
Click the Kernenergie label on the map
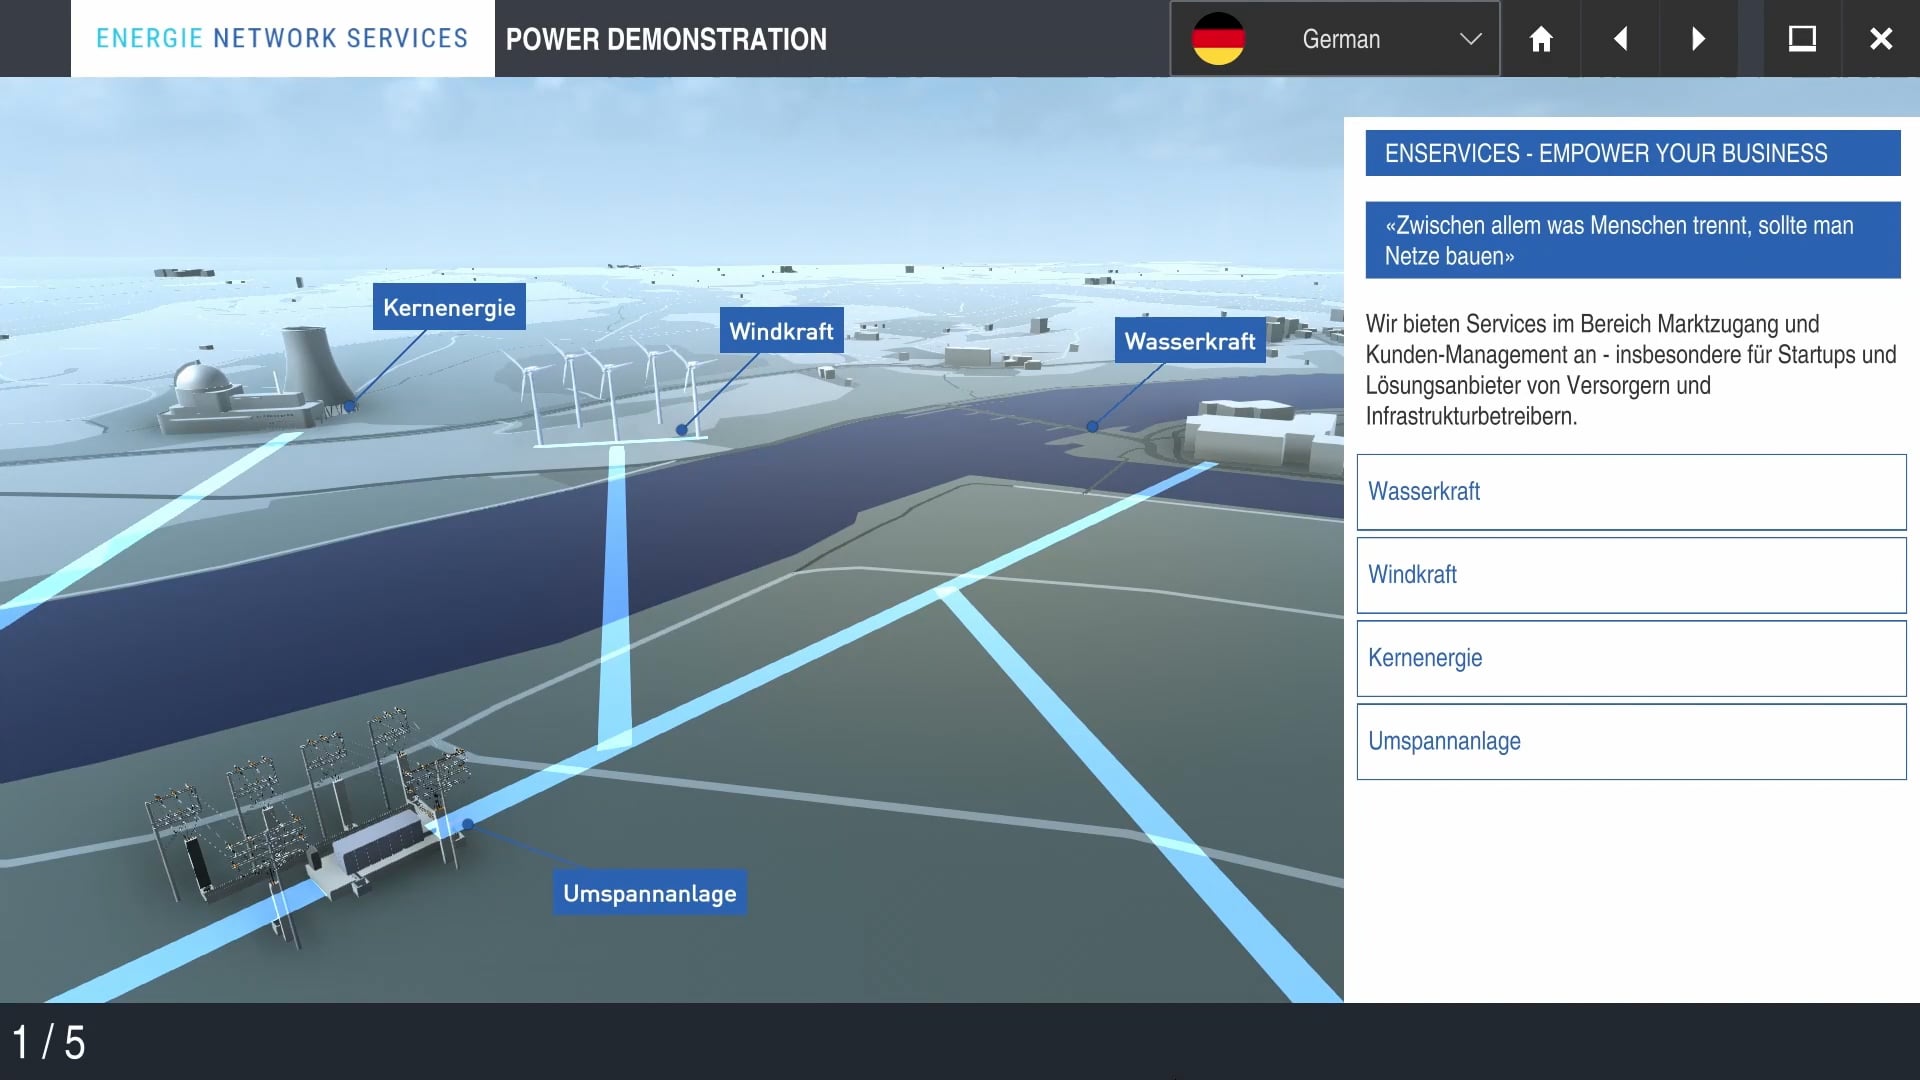click(x=449, y=307)
